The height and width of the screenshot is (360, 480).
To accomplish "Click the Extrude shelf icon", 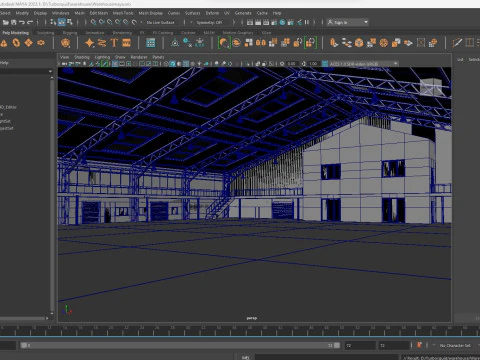I will tap(334, 43).
